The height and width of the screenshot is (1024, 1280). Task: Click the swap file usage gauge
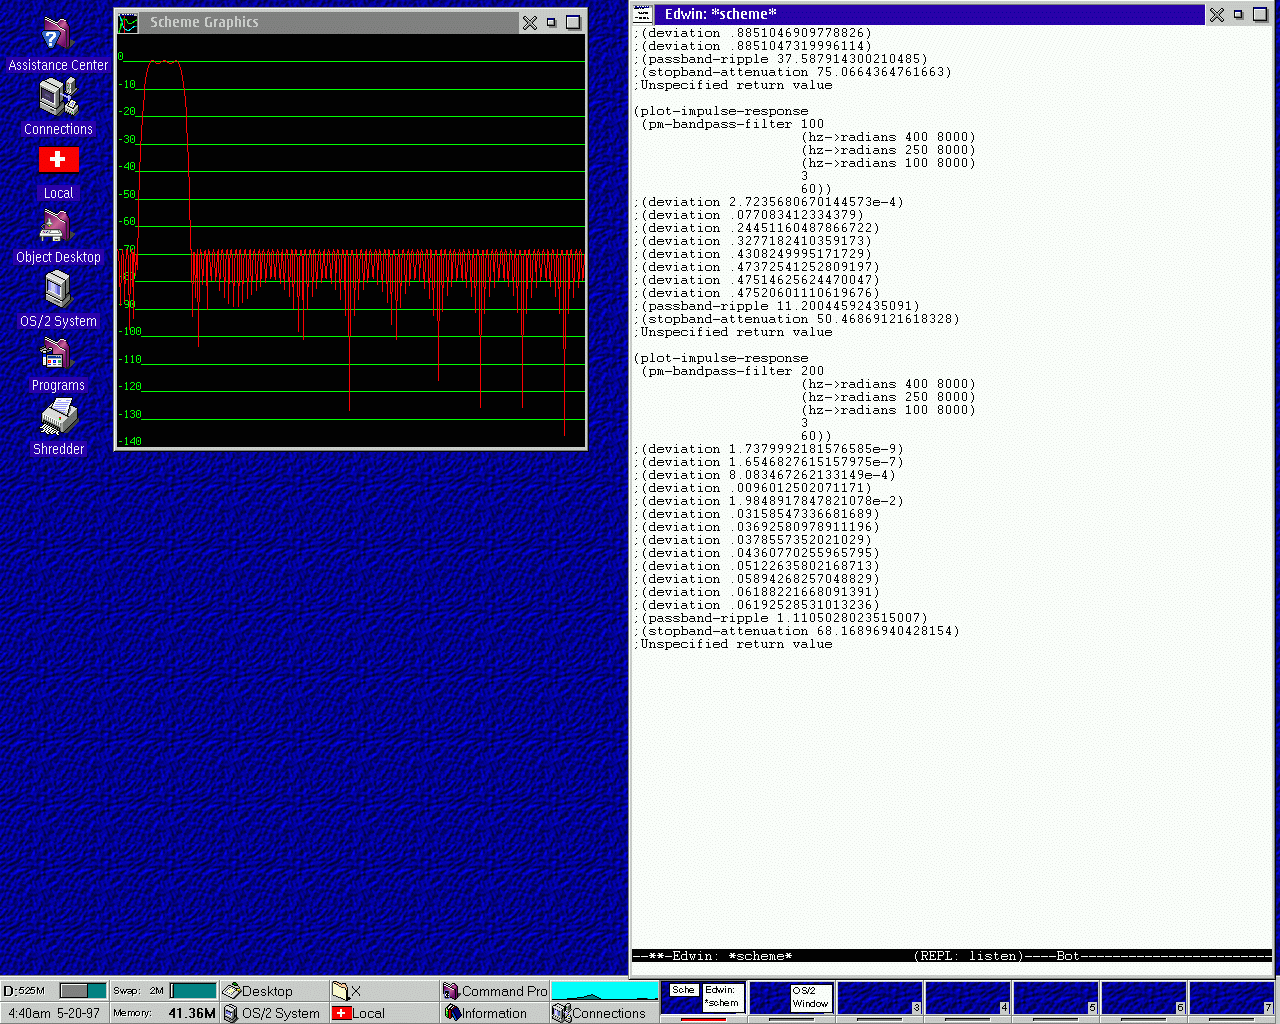point(193,991)
